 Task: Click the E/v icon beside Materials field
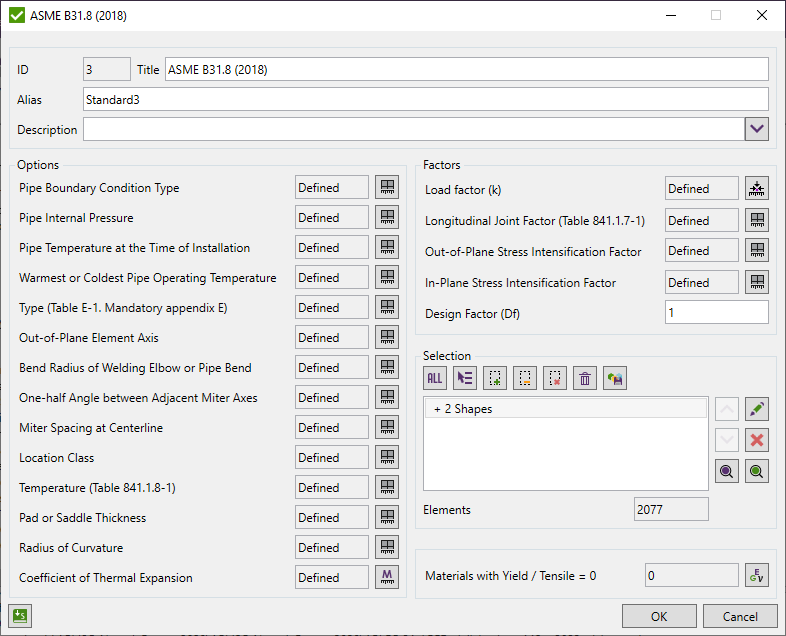[757, 576]
